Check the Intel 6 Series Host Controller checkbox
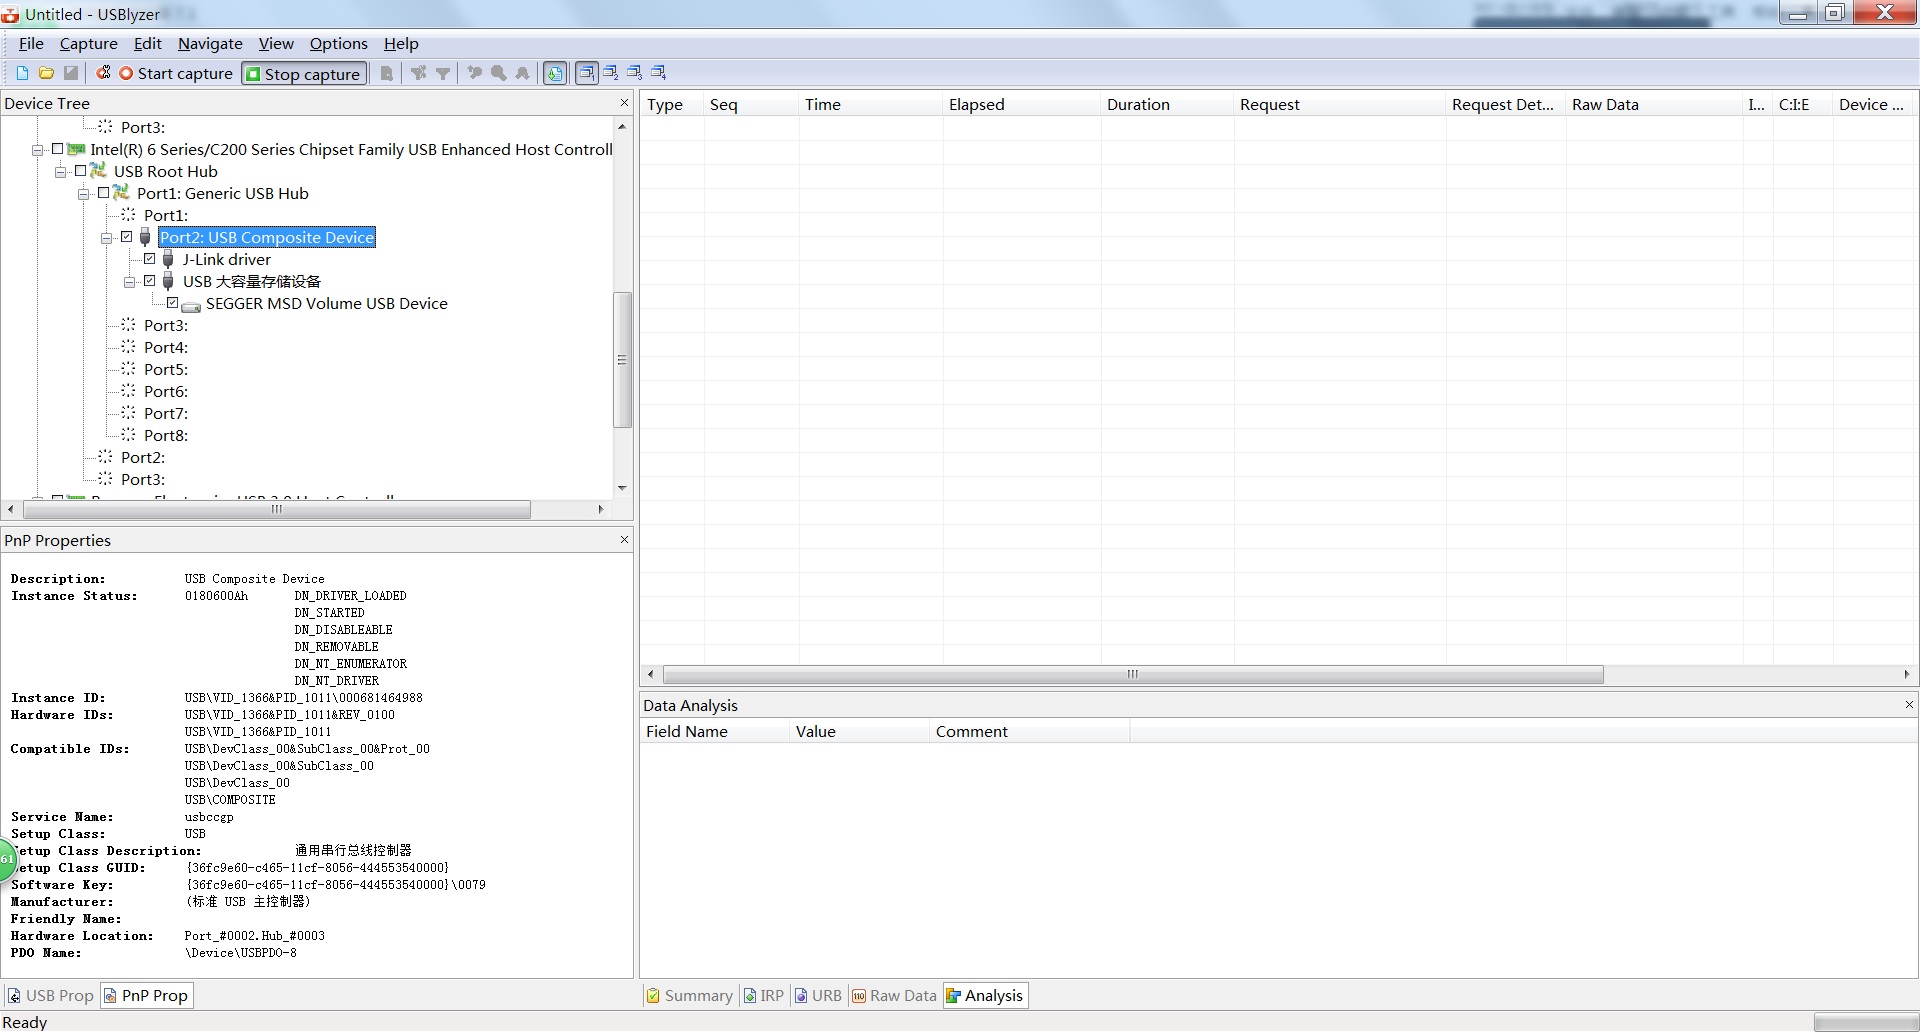This screenshot has width=1920, height=1032. click(x=57, y=149)
